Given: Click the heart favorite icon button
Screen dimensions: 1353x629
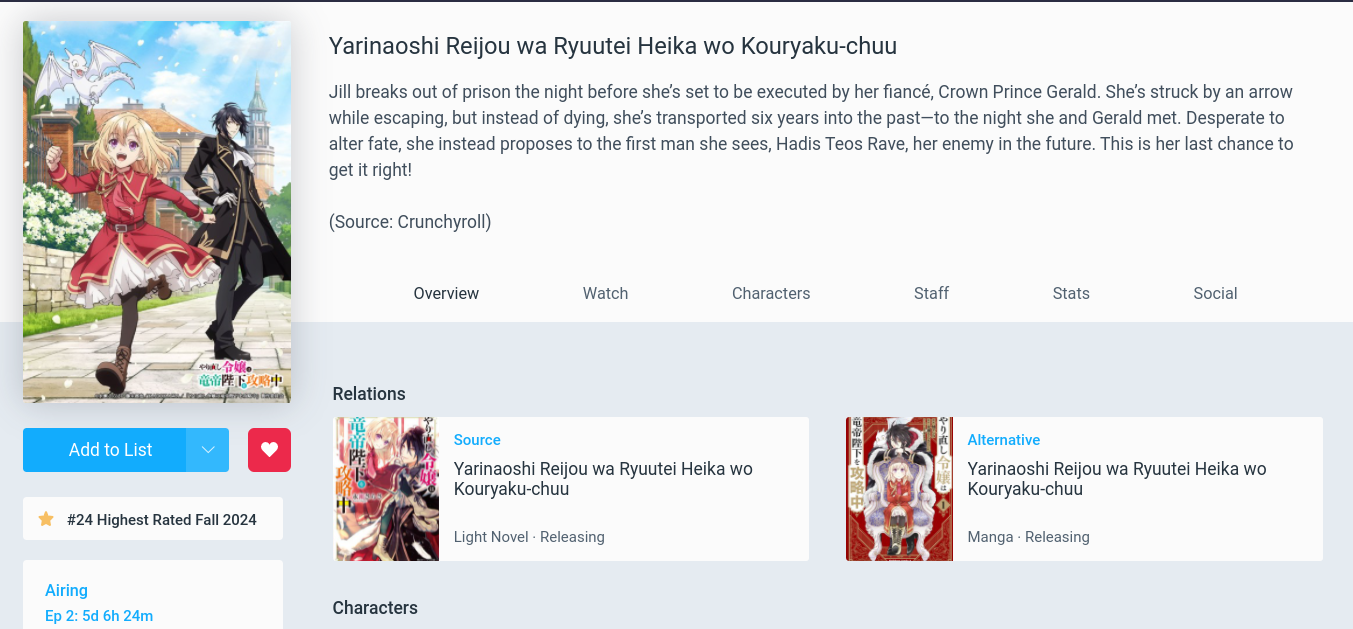Looking at the screenshot, I should (269, 450).
